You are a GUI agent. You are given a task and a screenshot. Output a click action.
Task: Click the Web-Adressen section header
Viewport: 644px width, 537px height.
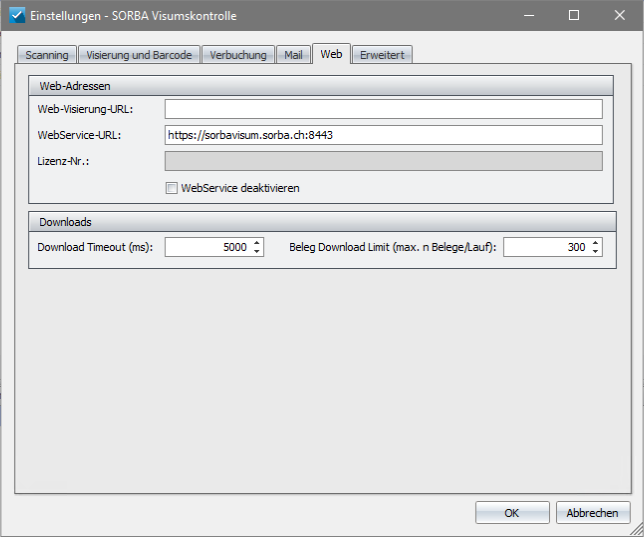[321, 86]
